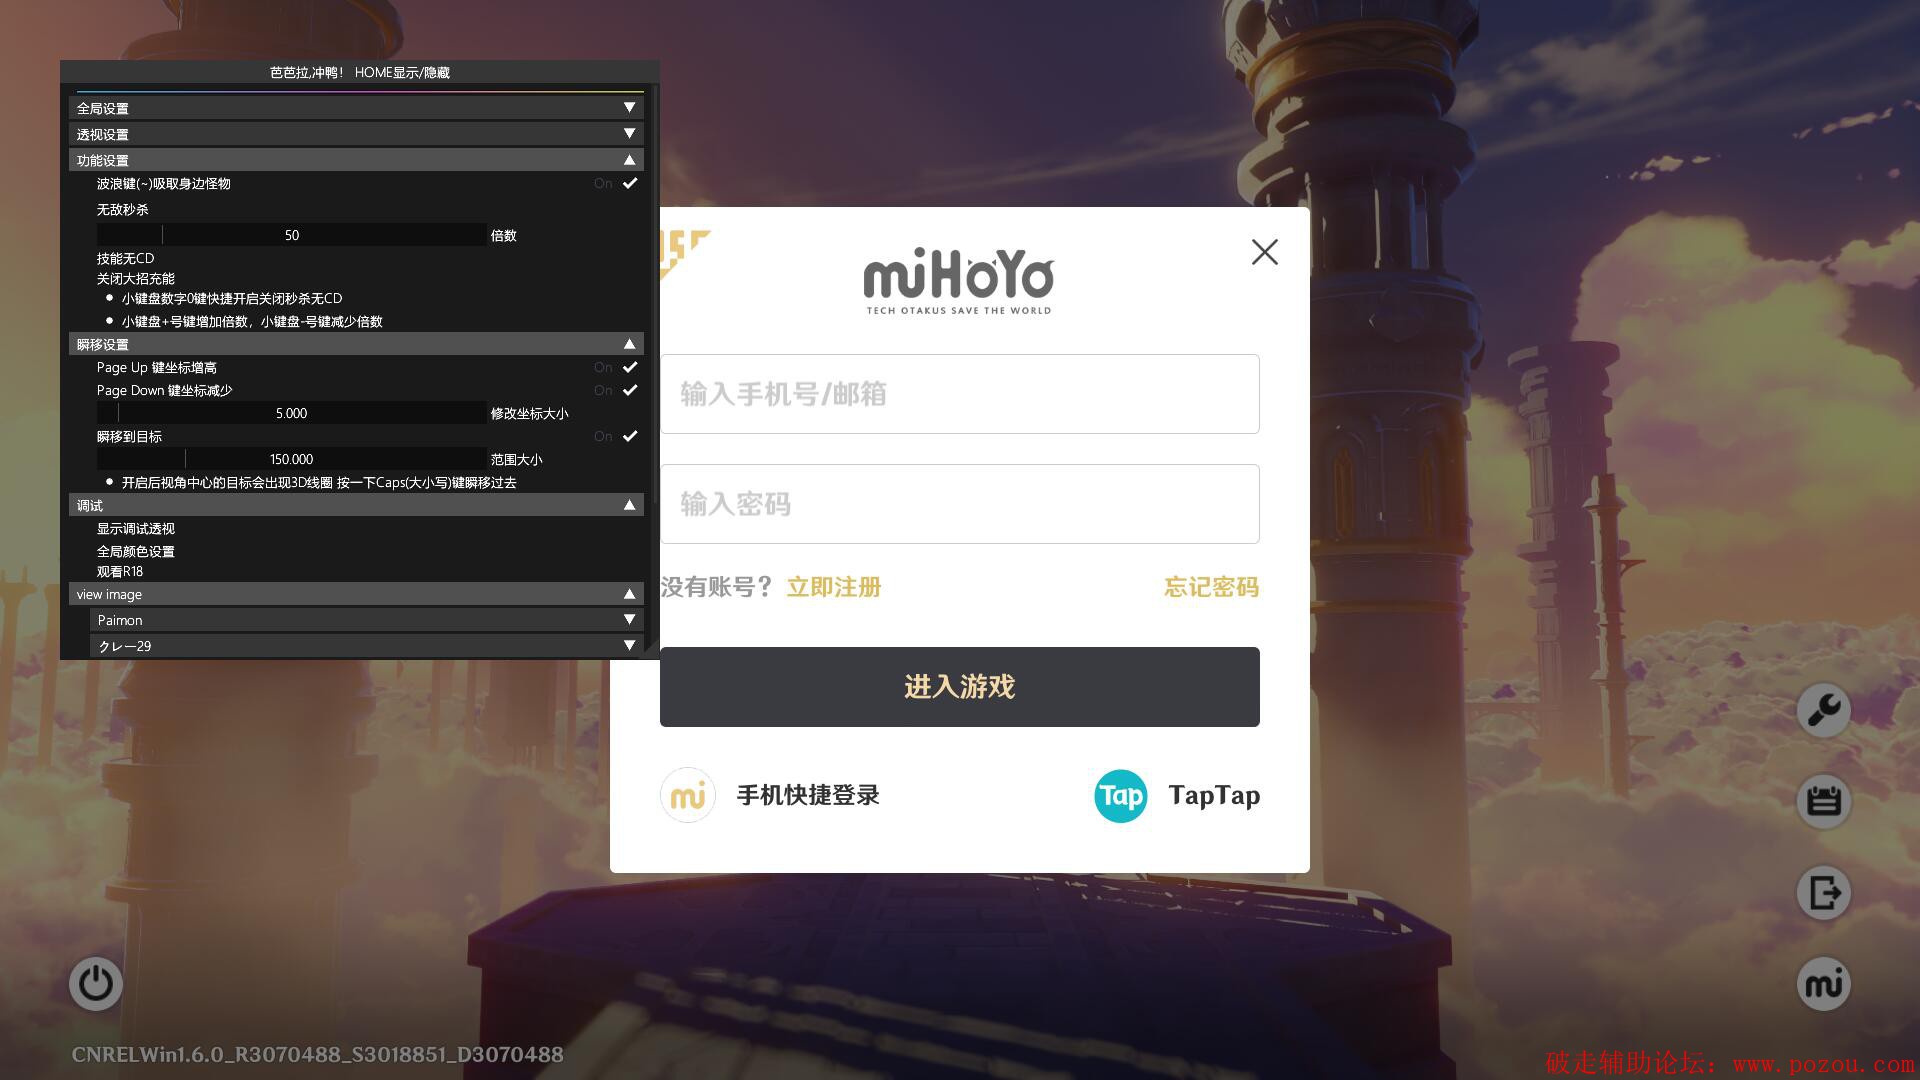1920x1080 pixels.
Task: Open the Paimon dropdown
Action: pos(366,620)
